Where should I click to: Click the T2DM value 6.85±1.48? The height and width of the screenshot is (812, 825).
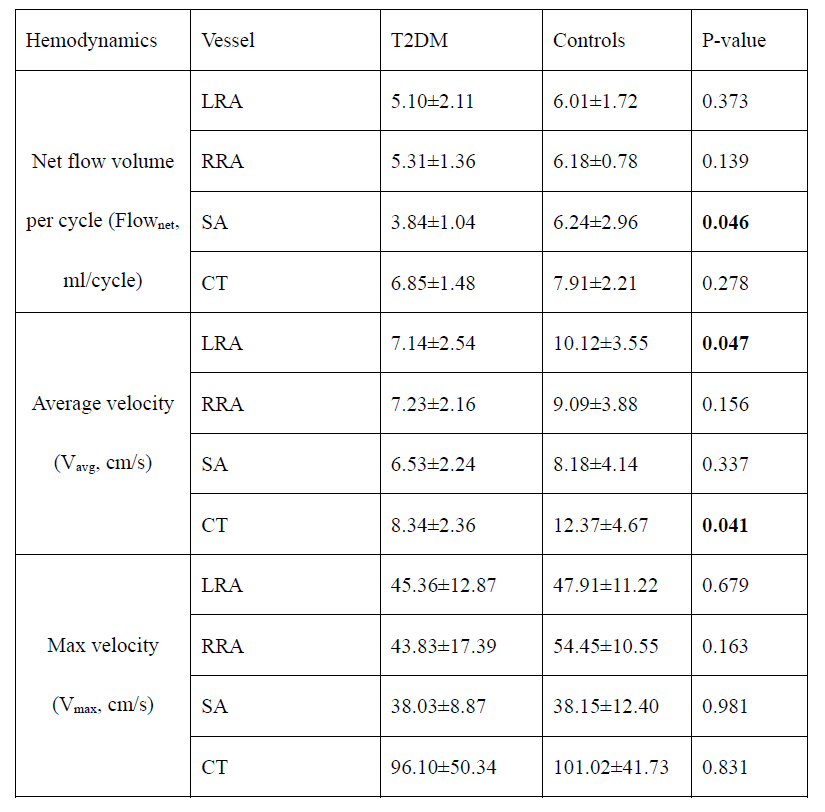pos(433,283)
